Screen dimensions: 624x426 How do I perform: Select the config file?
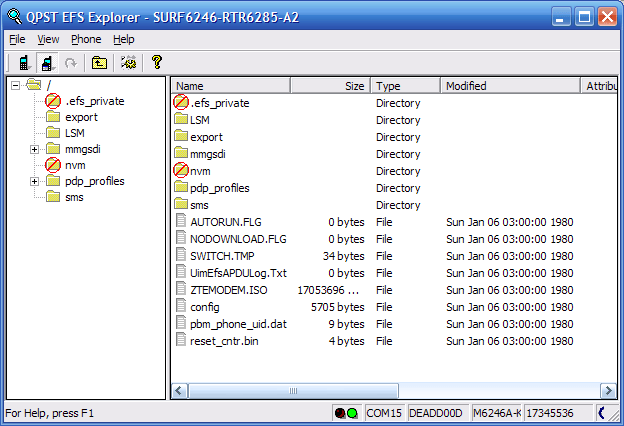pos(205,307)
